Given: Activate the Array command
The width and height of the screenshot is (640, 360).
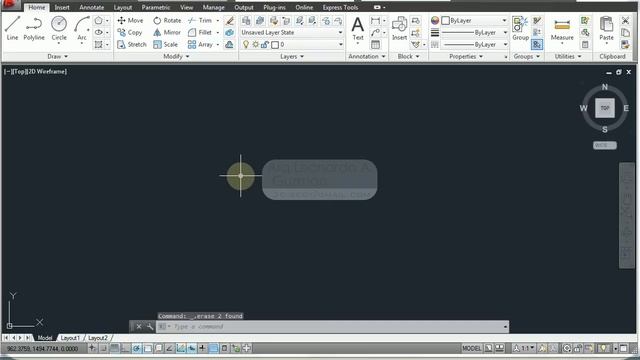Looking at the screenshot, I should coord(200,44).
